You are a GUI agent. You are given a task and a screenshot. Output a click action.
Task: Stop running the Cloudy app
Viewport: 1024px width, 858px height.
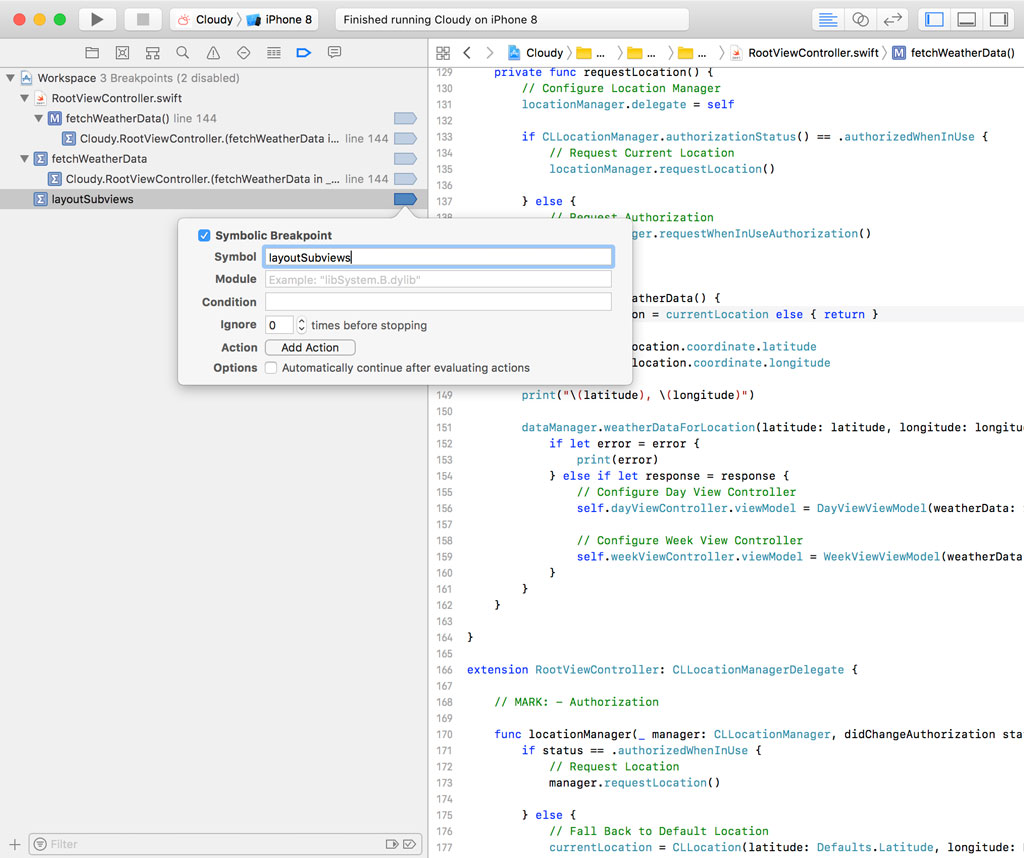point(140,18)
